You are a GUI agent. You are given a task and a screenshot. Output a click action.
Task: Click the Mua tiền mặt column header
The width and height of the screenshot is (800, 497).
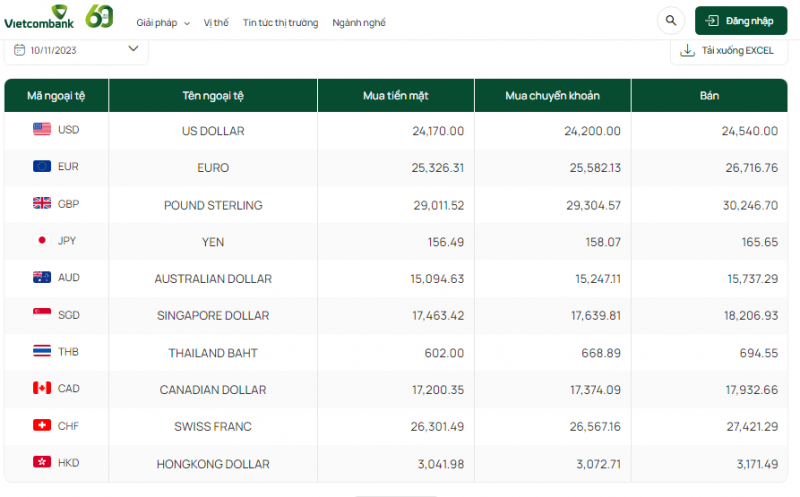[x=396, y=96]
